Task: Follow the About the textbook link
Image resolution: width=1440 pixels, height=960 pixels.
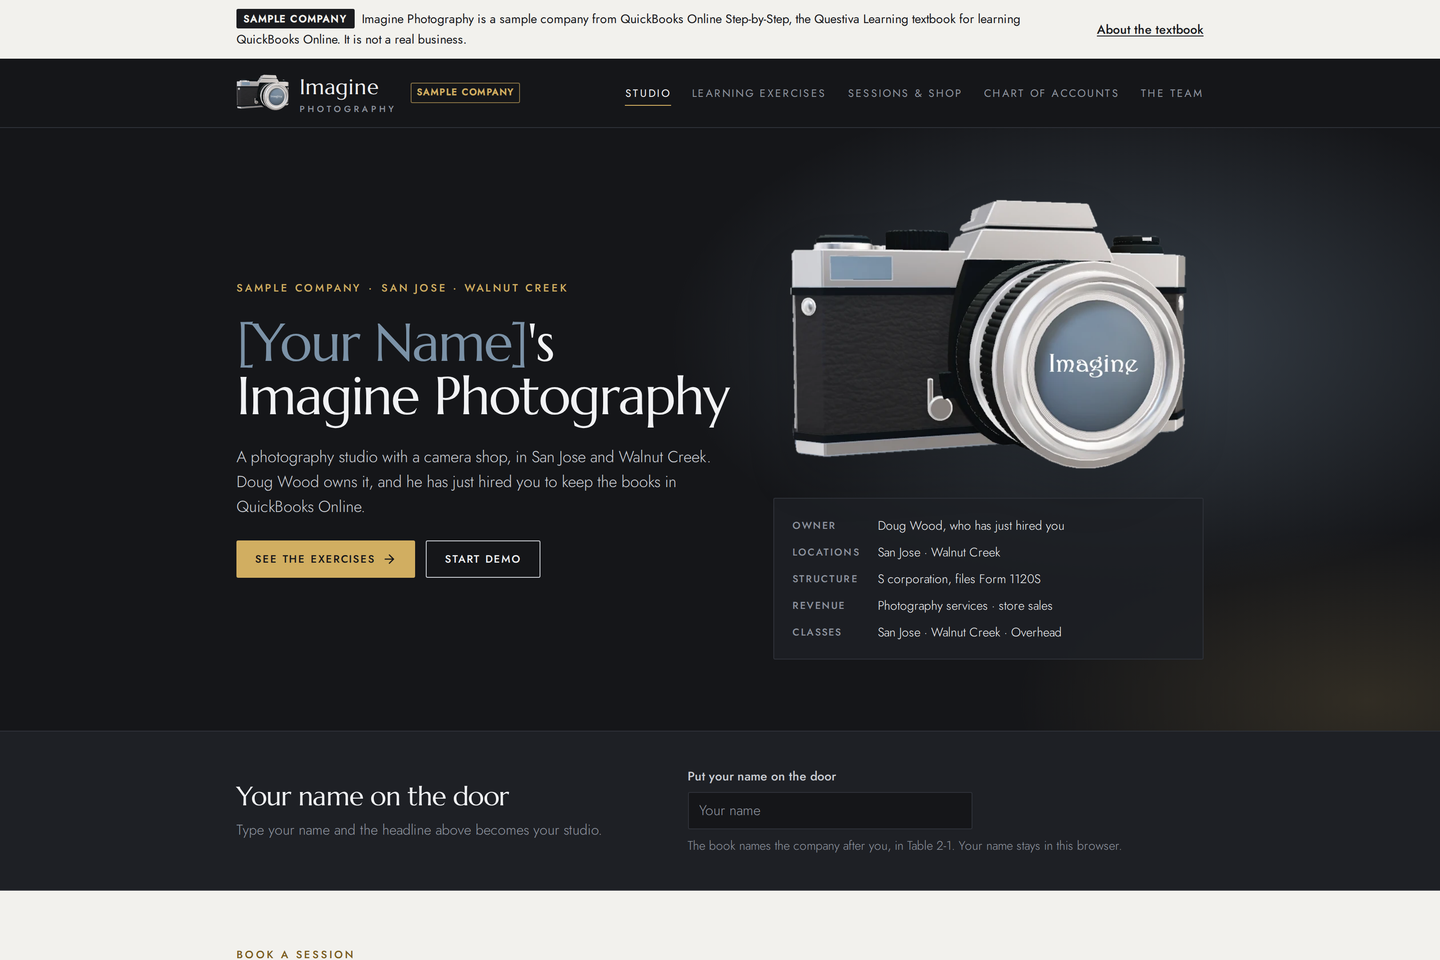Action: tap(1150, 30)
